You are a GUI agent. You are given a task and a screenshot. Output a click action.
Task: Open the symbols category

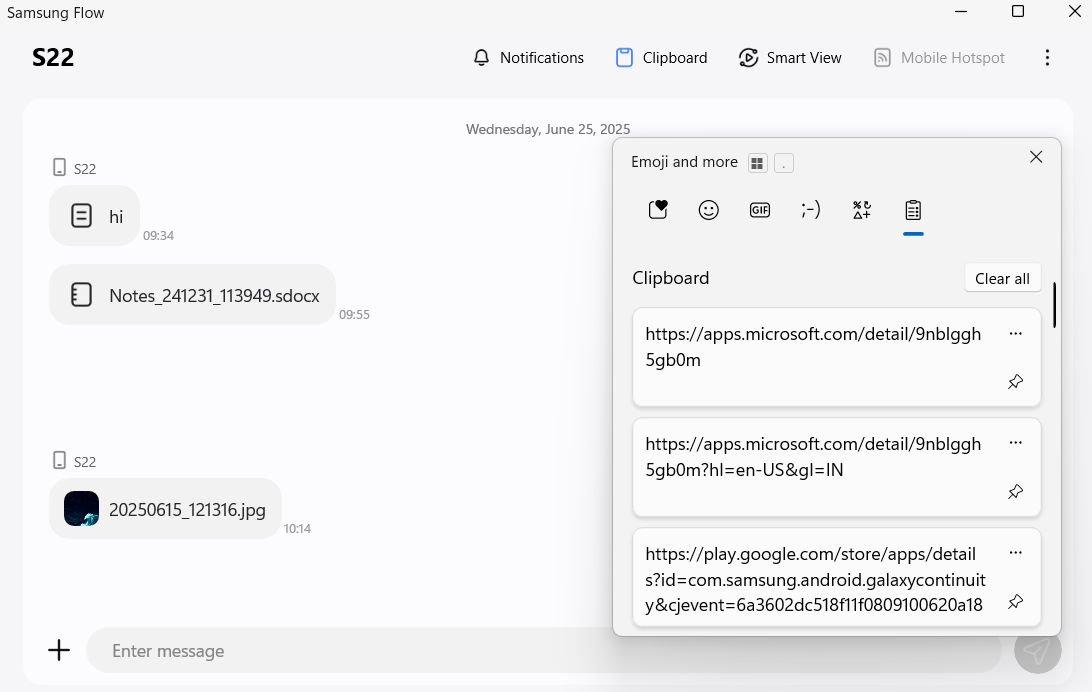(861, 210)
